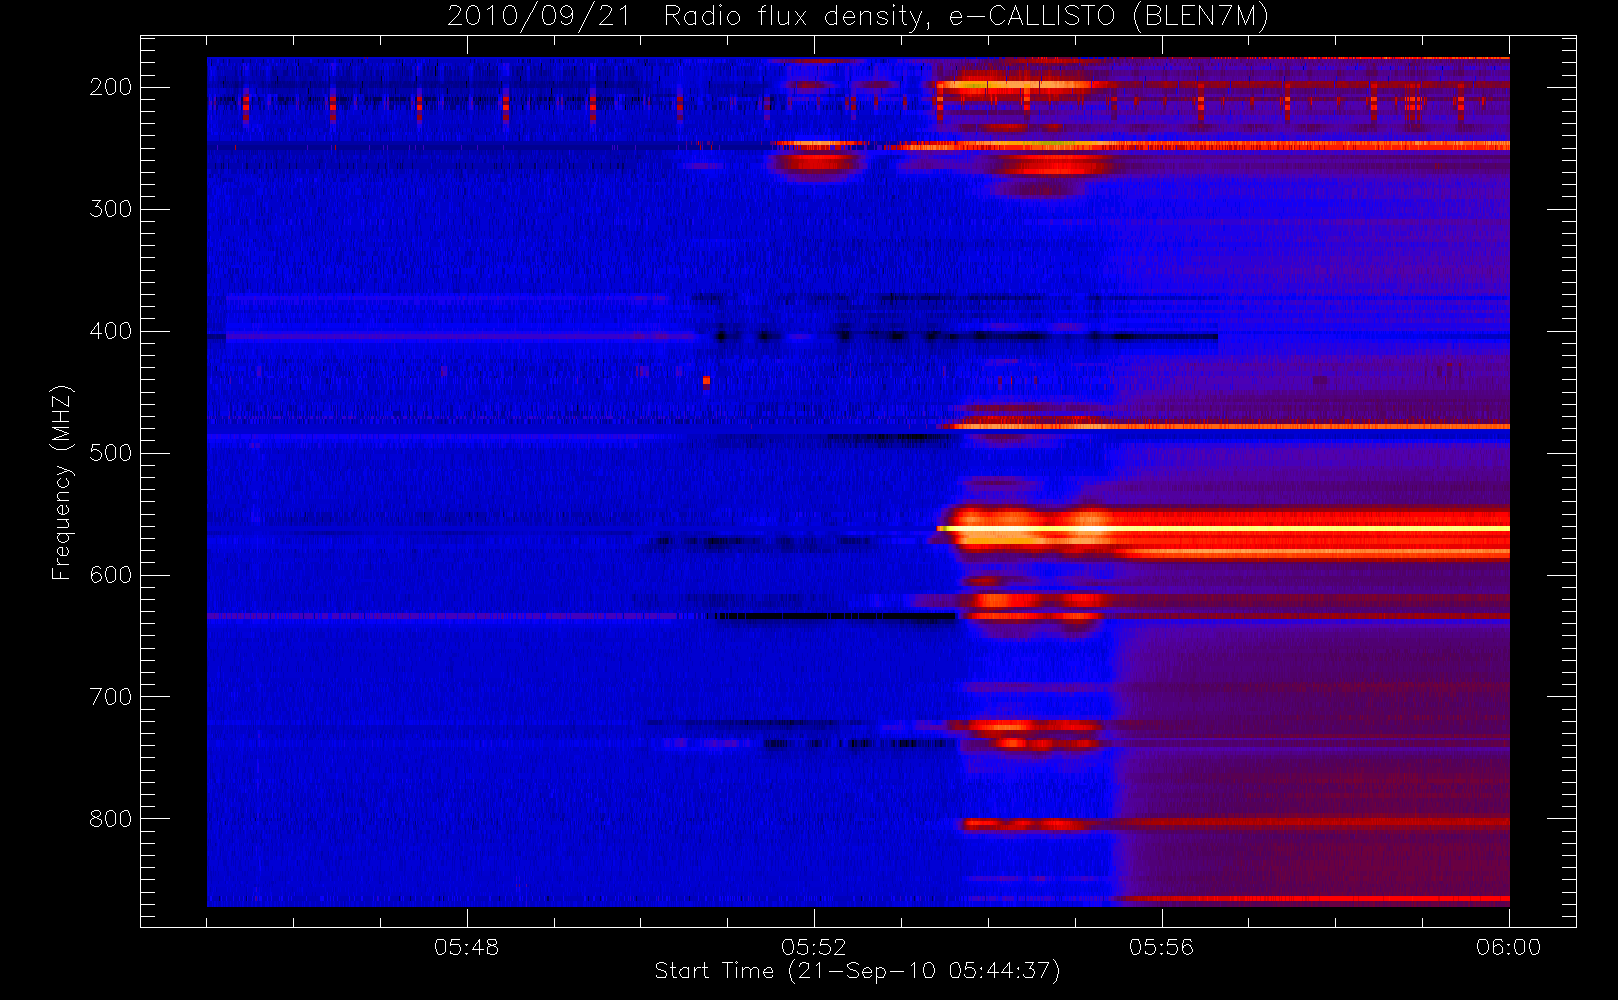Click the 500 frequency tick label
Screen dimensions: 1618x1000
(x=111, y=453)
